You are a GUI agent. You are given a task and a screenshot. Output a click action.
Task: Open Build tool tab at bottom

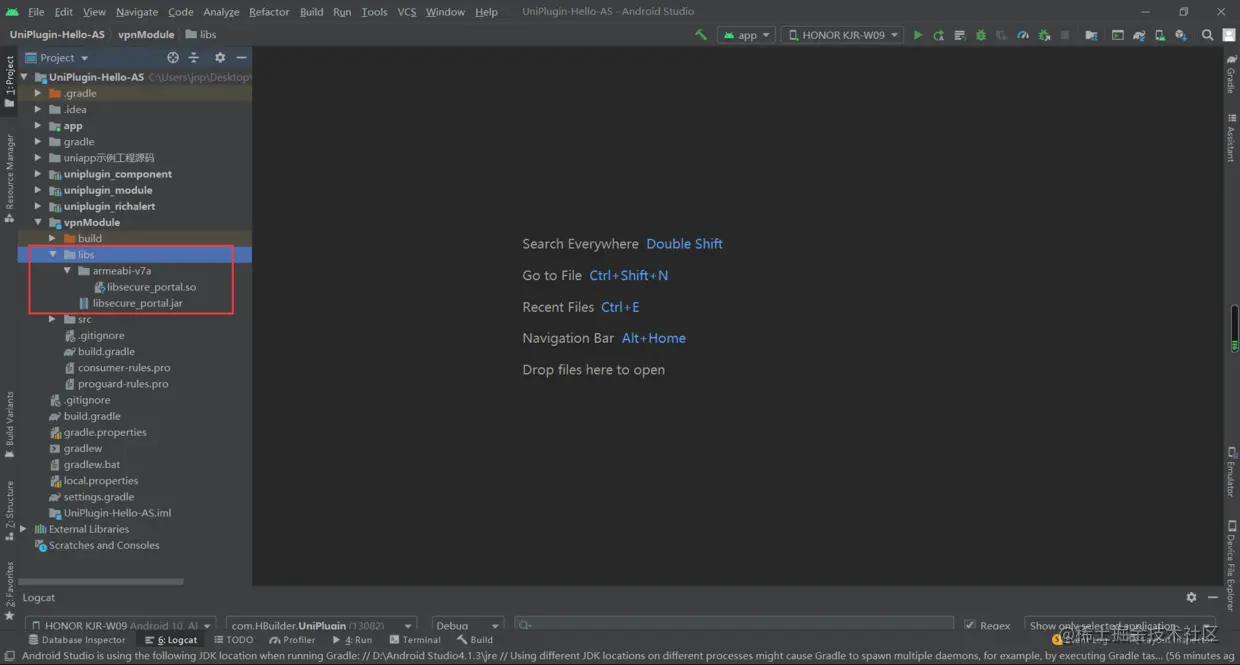tap(475, 640)
